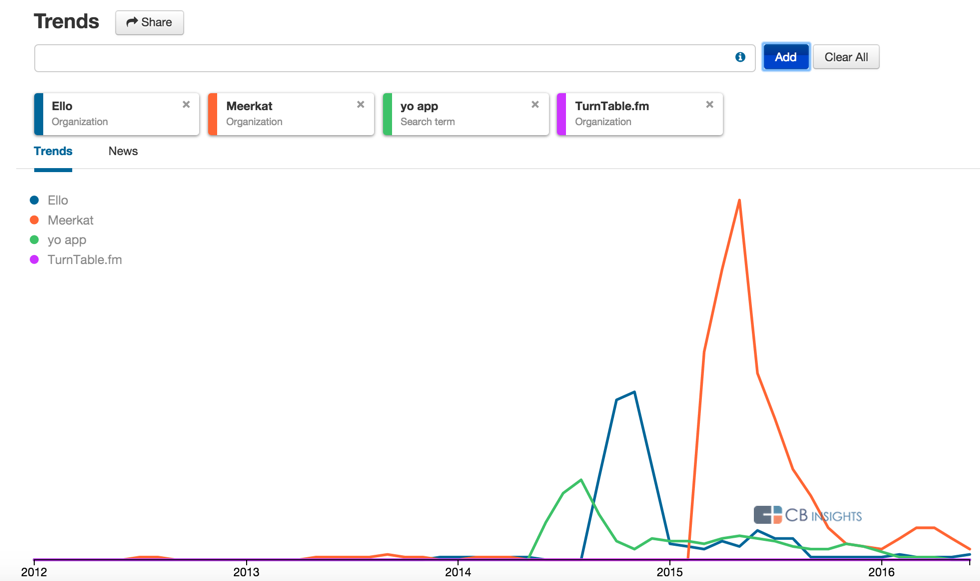Image resolution: width=980 pixels, height=581 pixels.
Task: Remove the yo app search term tag
Action: [535, 105]
